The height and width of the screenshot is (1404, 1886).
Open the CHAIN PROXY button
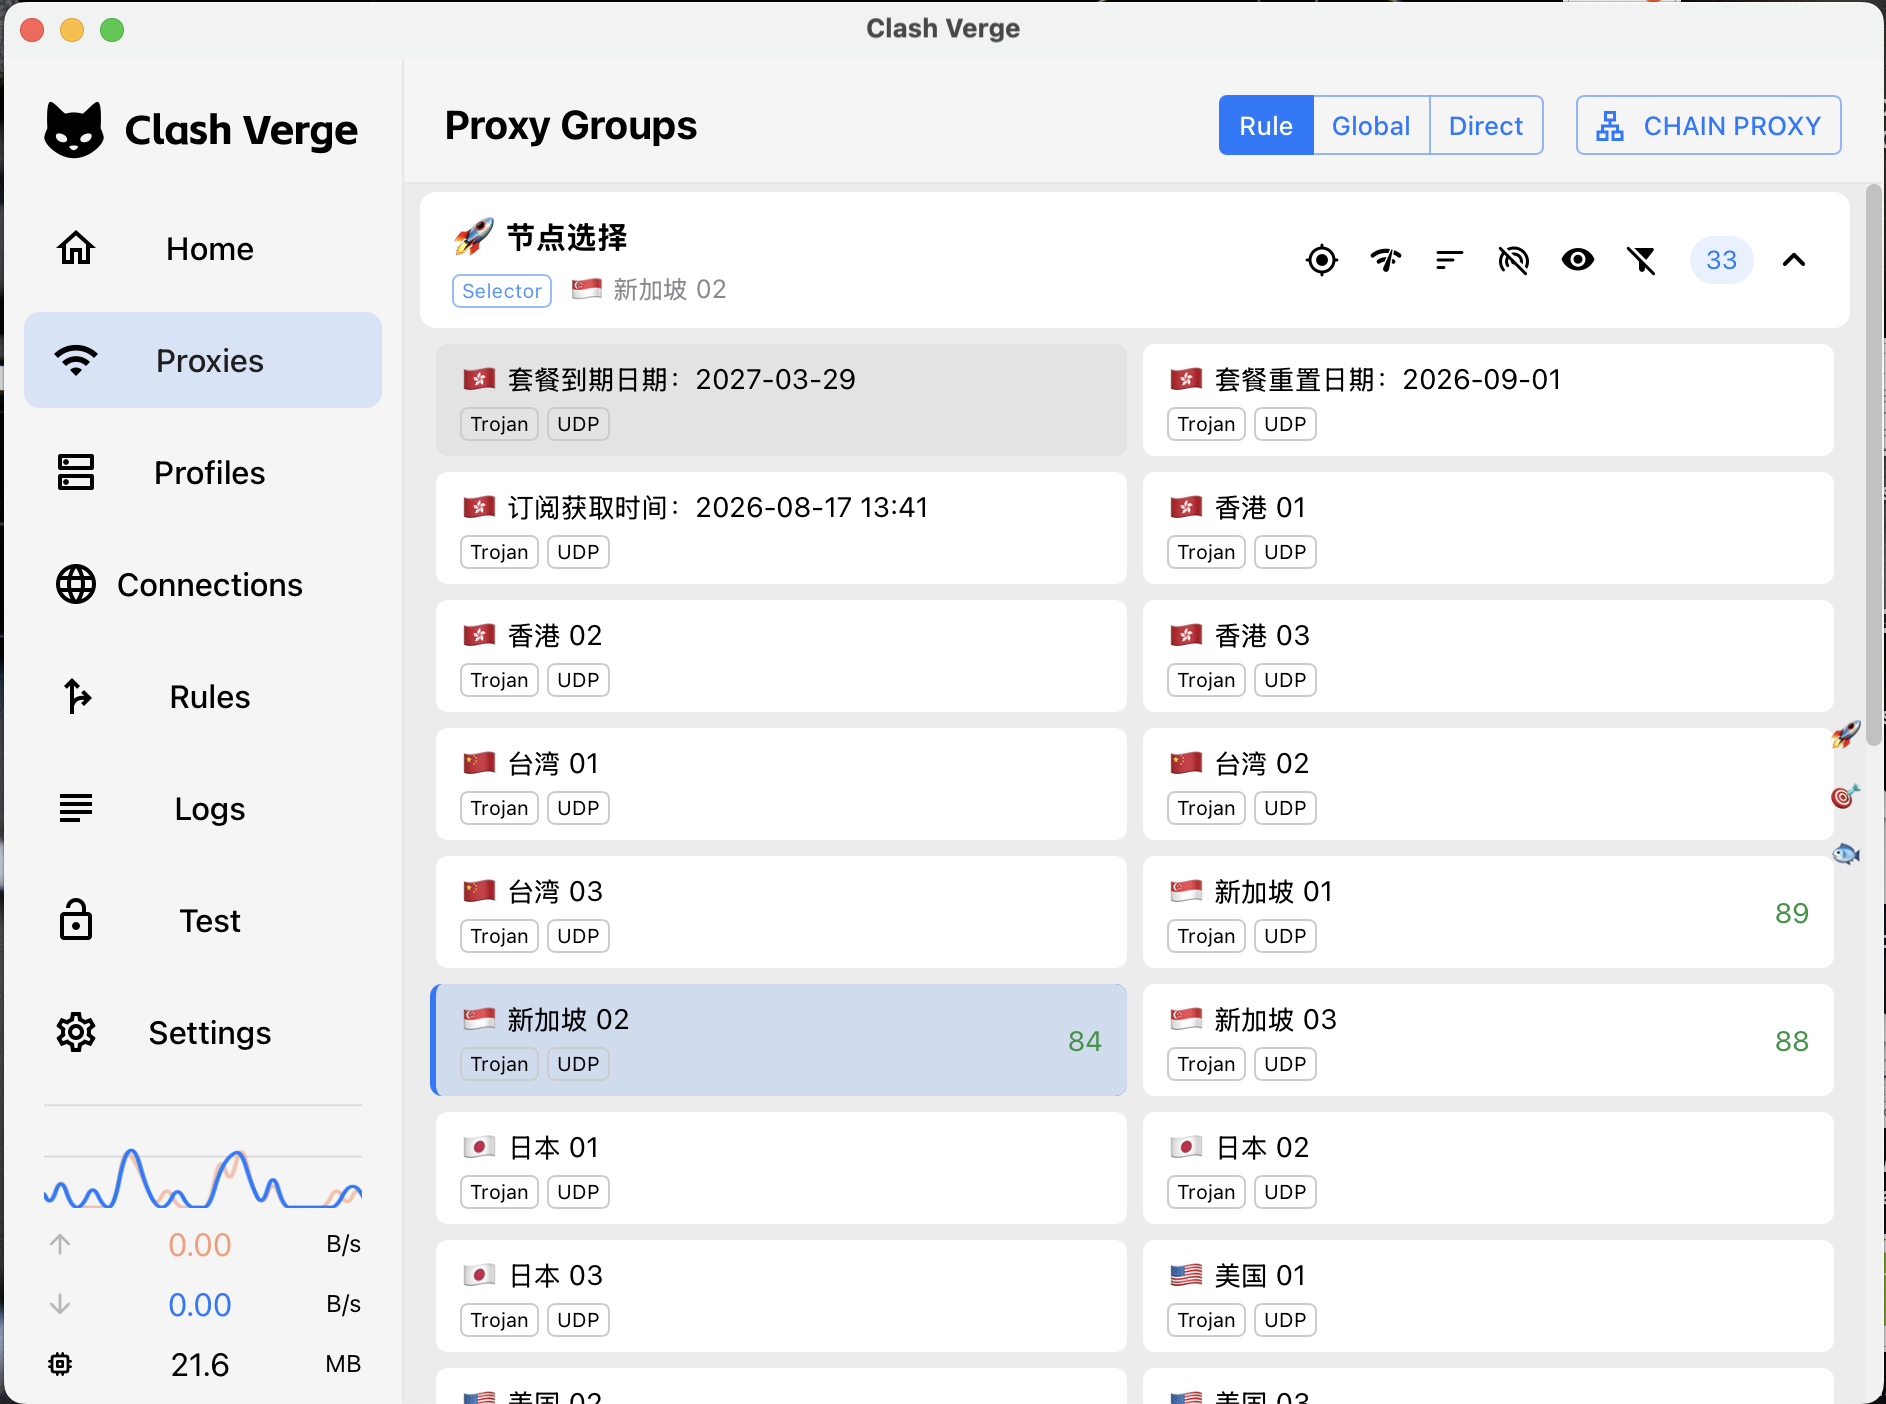[1708, 125]
